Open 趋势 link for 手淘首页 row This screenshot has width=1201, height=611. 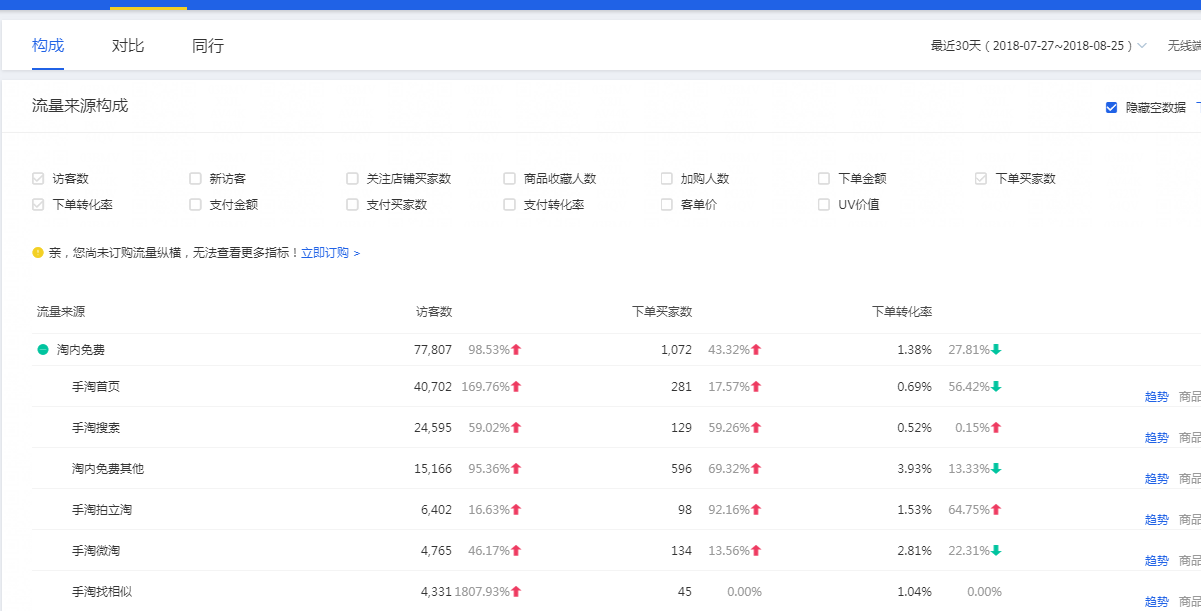pyautogui.click(x=1156, y=396)
